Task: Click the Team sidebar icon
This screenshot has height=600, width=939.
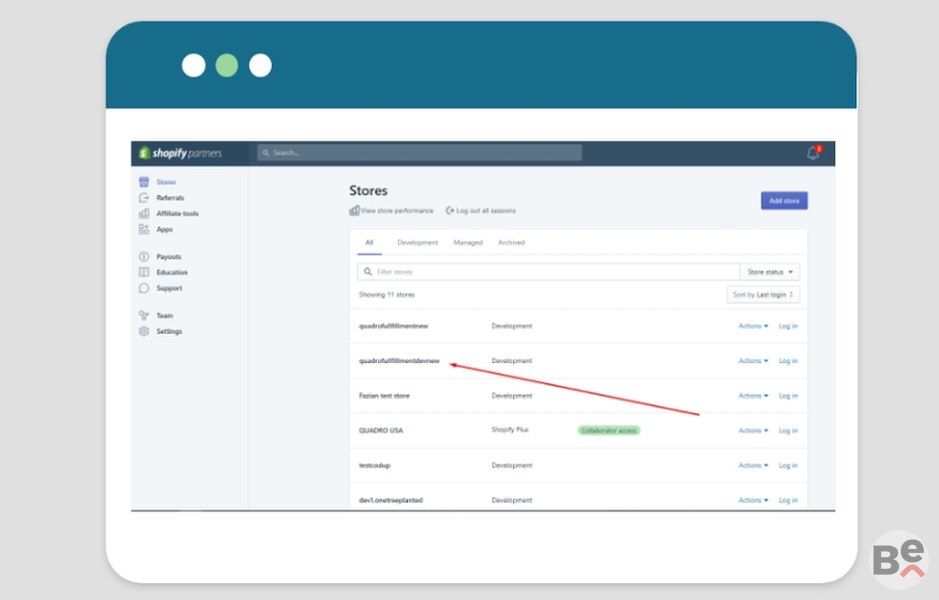Action: 144,315
